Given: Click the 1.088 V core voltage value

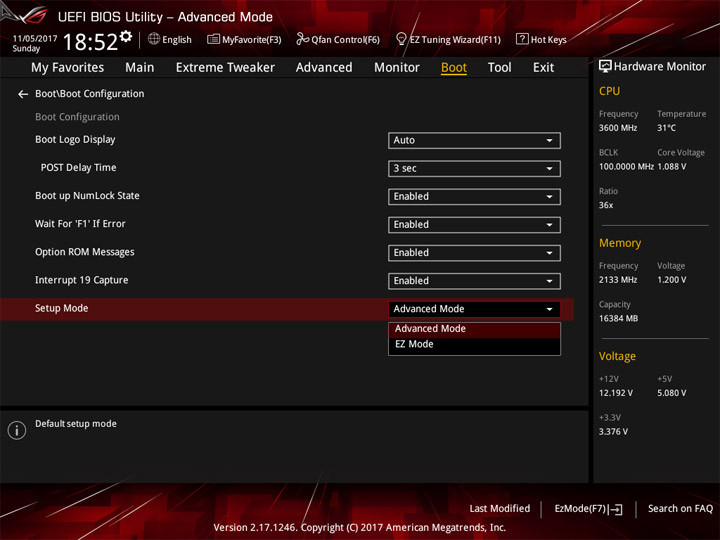Looking at the screenshot, I should click(x=672, y=167).
